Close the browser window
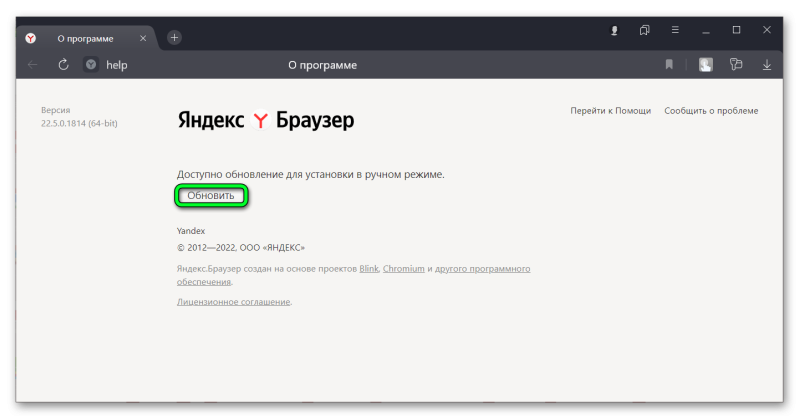800x419 pixels. [x=767, y=30]
